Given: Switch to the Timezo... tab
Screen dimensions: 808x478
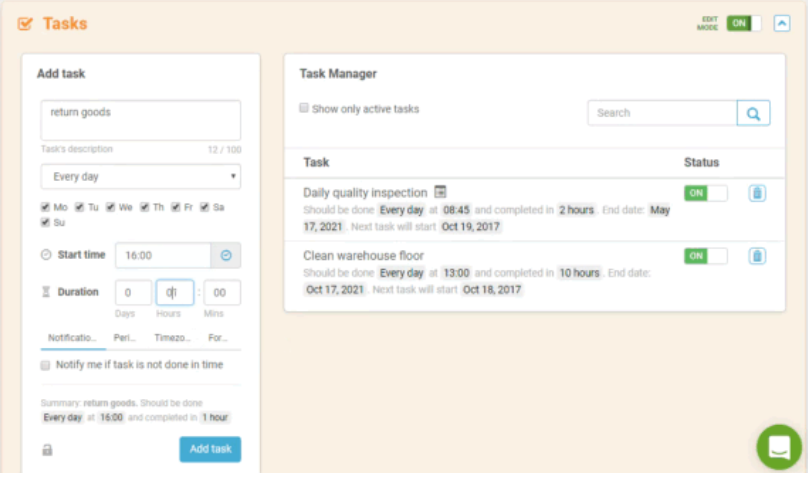Looking at the screenshot, I should (173, 338).
